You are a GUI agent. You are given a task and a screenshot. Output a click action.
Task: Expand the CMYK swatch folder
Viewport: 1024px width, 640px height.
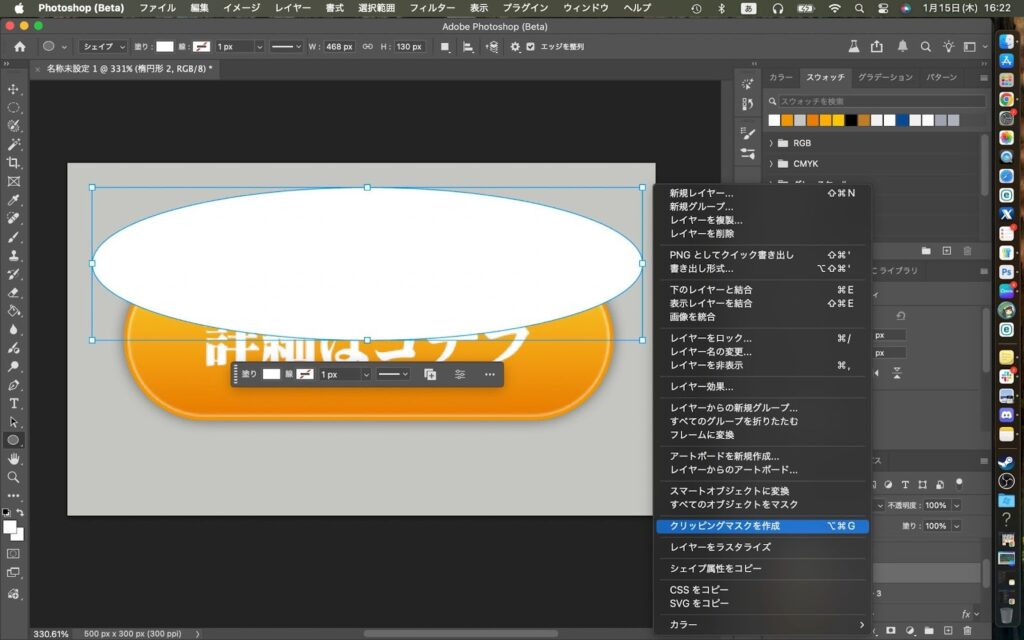[x=772, y=163]
